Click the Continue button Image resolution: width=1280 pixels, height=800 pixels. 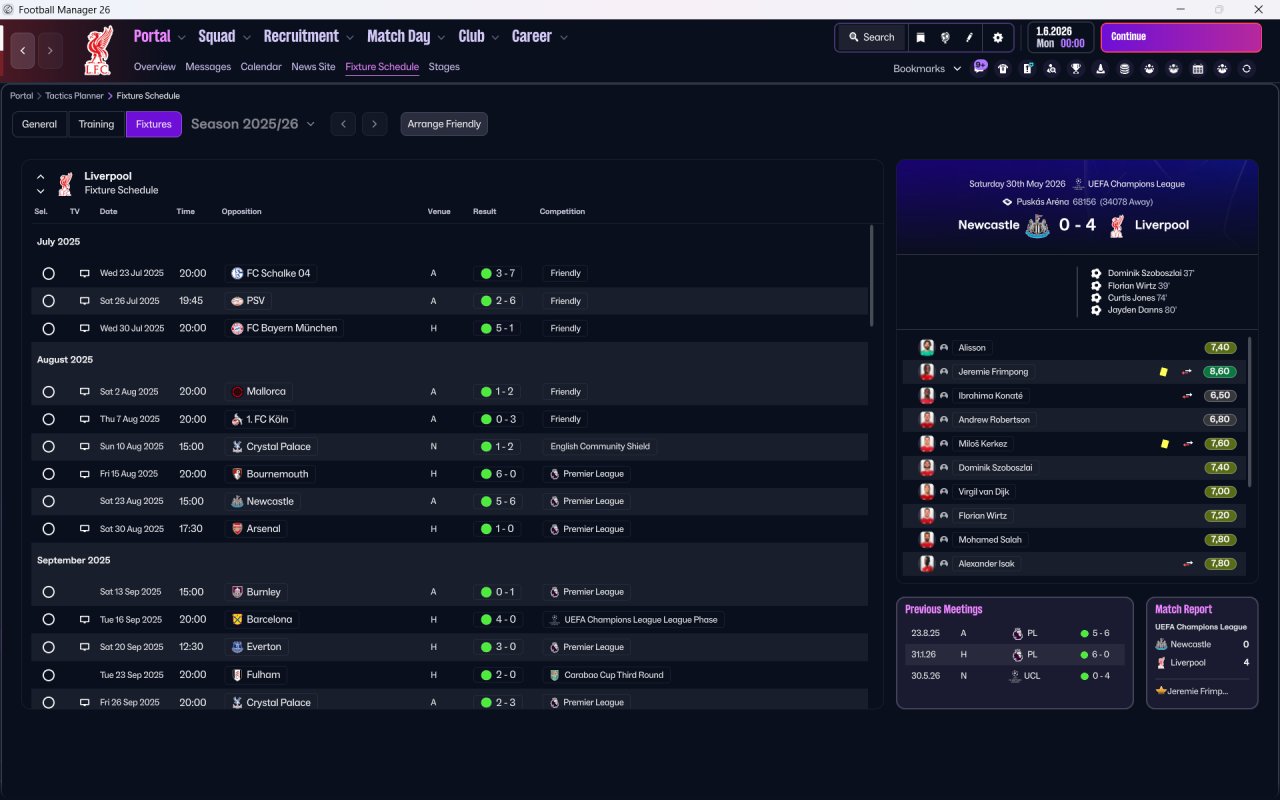pyautogui.click(x=1181, y=37)
